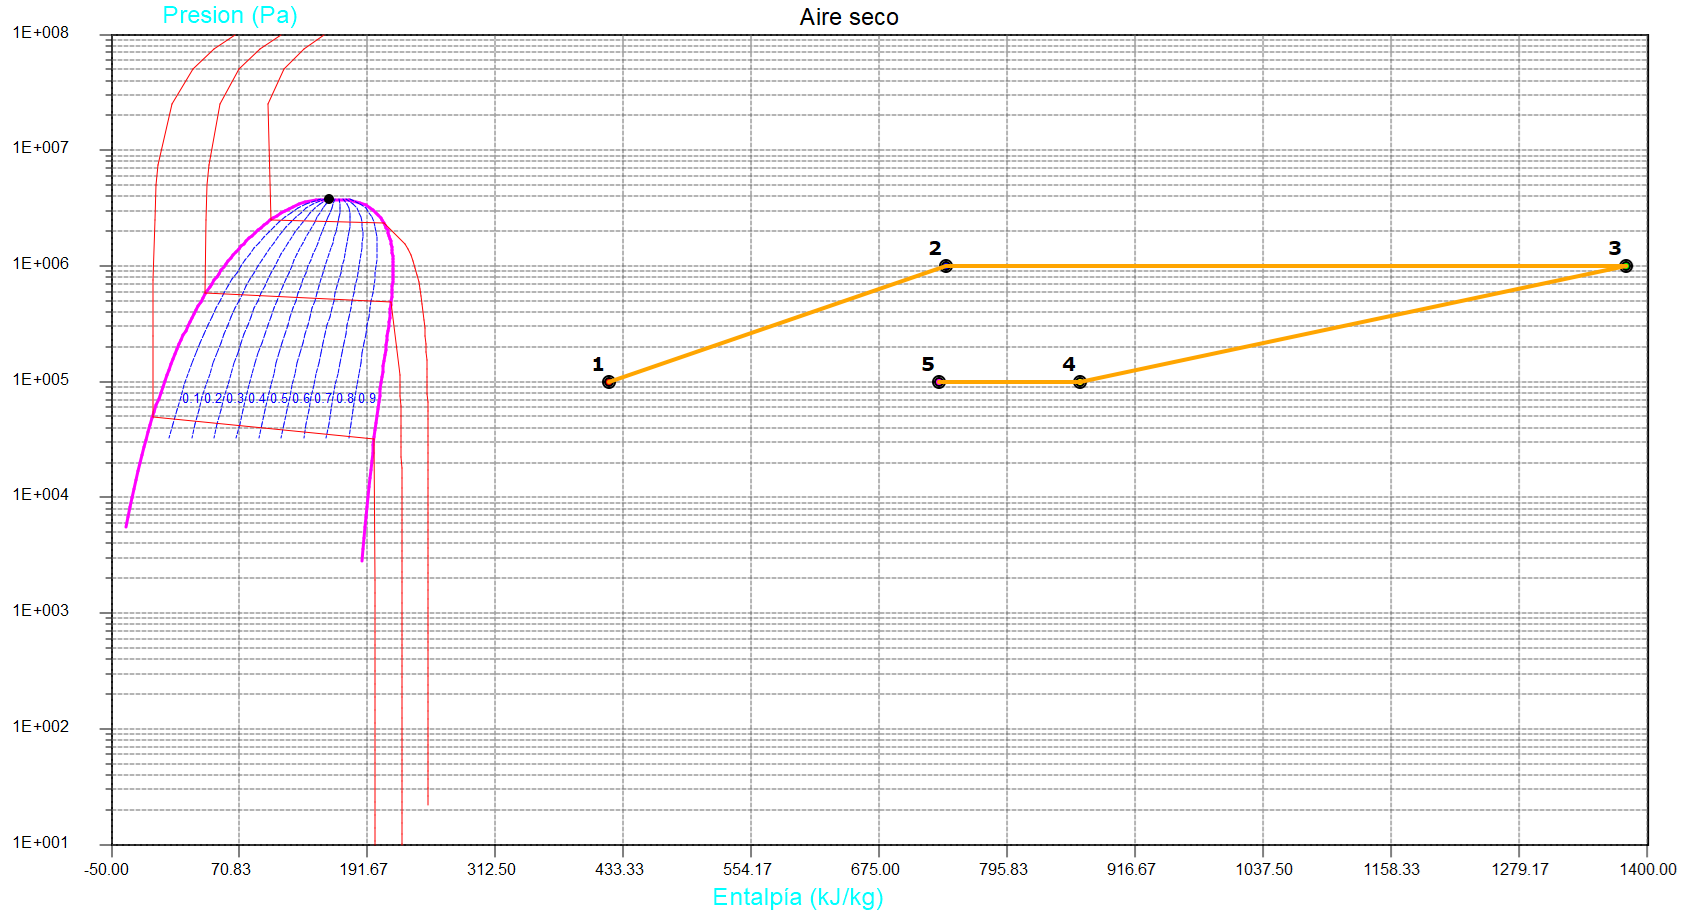Click the black critical point dot
Image resolution: width=1686 pixels, height=919 pixels.
tap(329, 199)
